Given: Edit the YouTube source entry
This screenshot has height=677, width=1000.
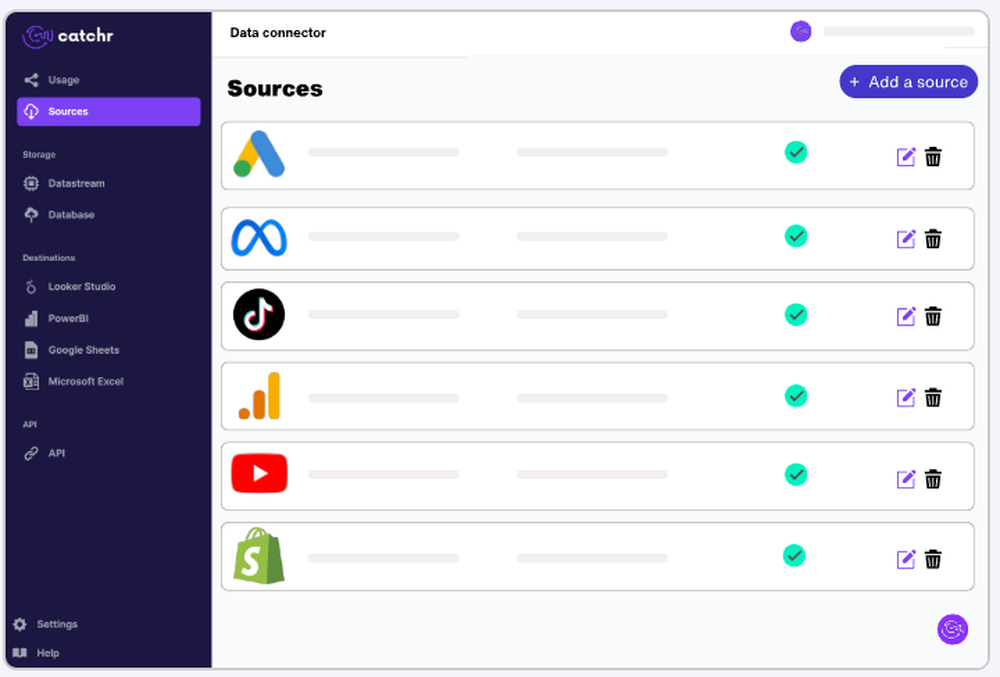Looking at the screenshot, I should click(x=906, y=479).
